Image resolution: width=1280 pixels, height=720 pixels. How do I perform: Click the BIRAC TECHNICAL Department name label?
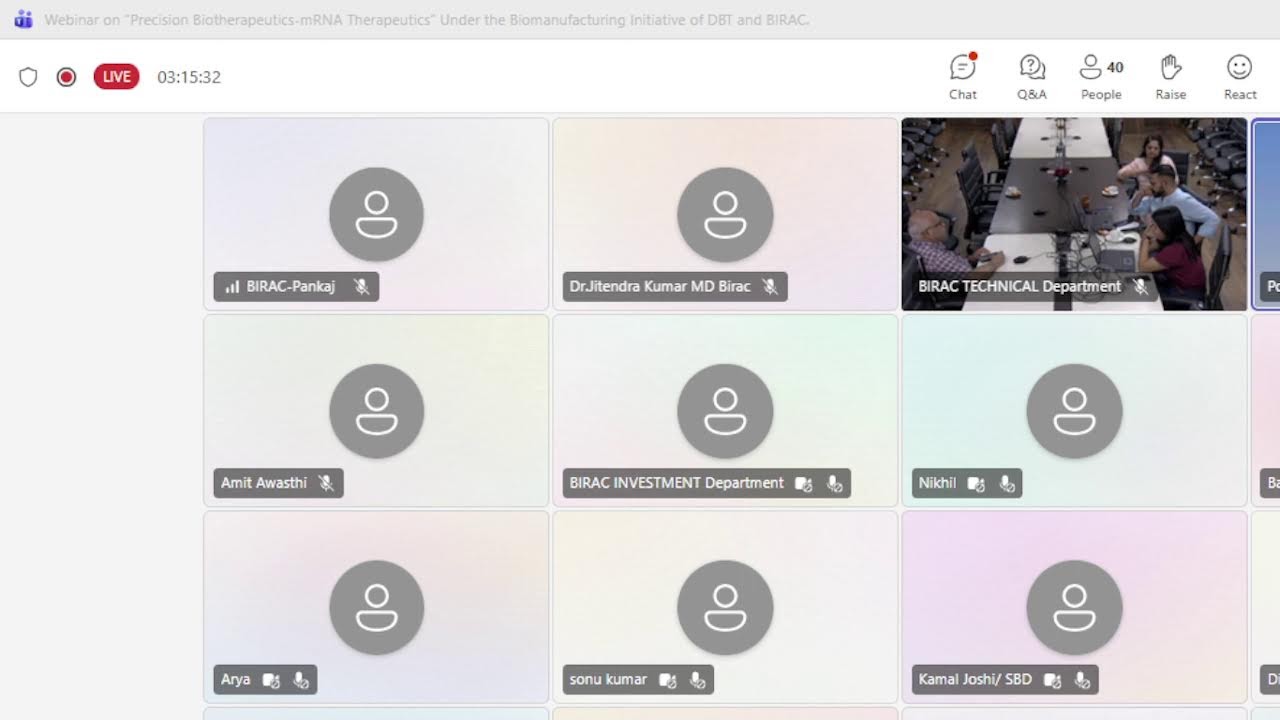click(1019, 287)
